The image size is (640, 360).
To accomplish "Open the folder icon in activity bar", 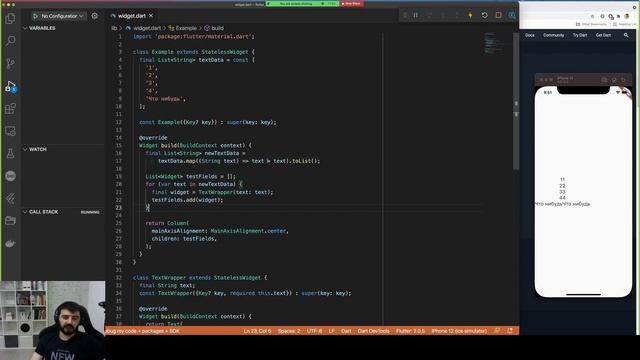I will pos(11,221).
